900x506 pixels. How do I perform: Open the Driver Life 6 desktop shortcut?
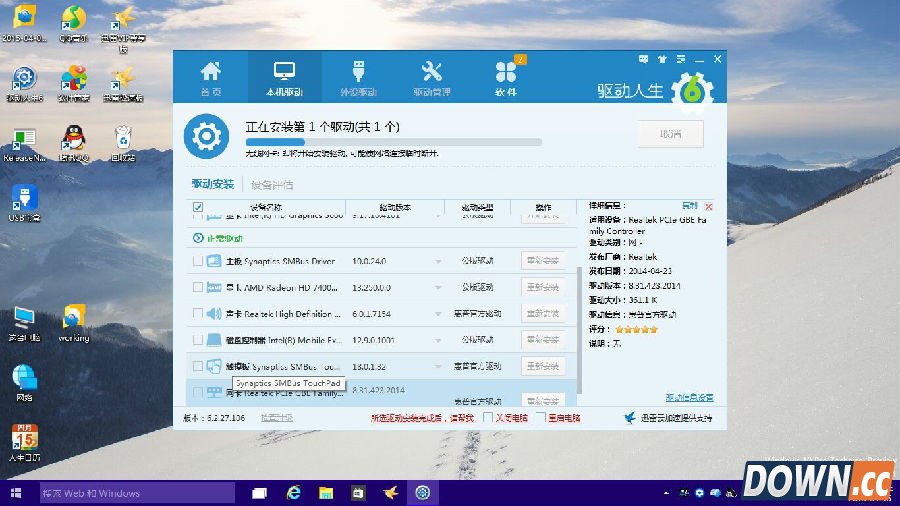[x=24, y=77]
